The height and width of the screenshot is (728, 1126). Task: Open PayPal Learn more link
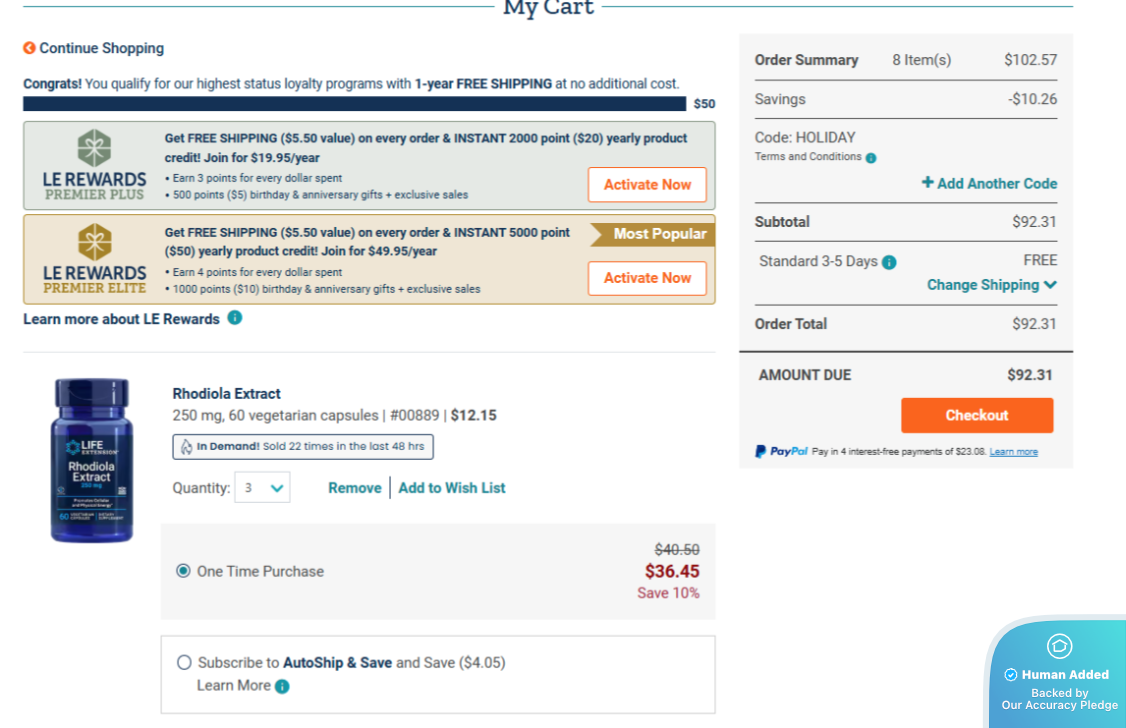point(1013,452)
